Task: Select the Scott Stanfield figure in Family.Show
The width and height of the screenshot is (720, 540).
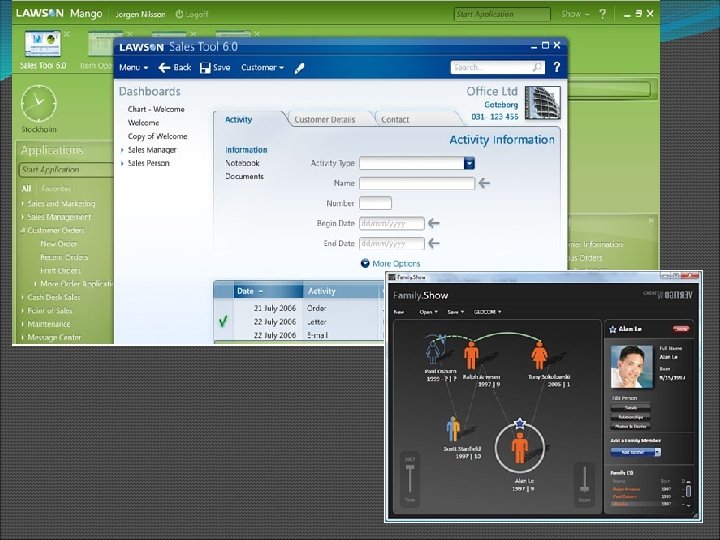Action: 453,429
